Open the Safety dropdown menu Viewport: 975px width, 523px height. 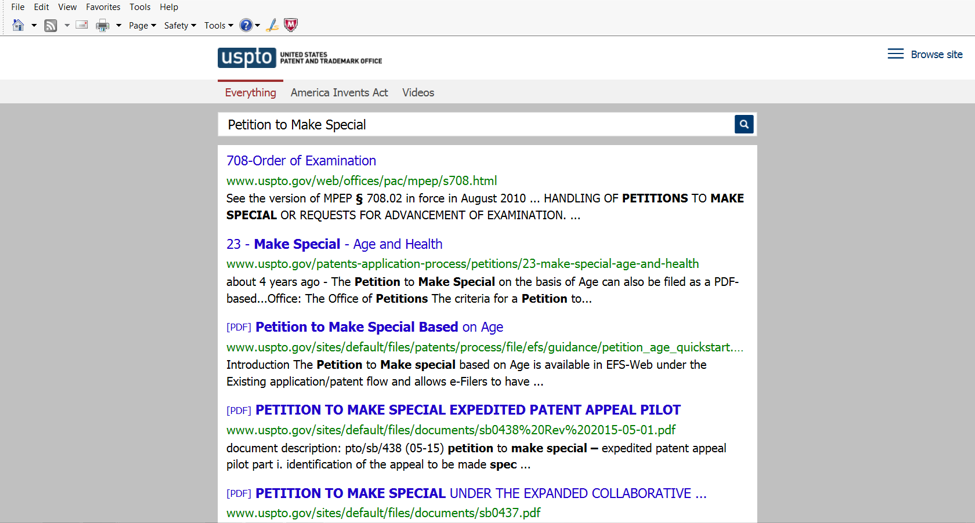click(x=180, y=25)
